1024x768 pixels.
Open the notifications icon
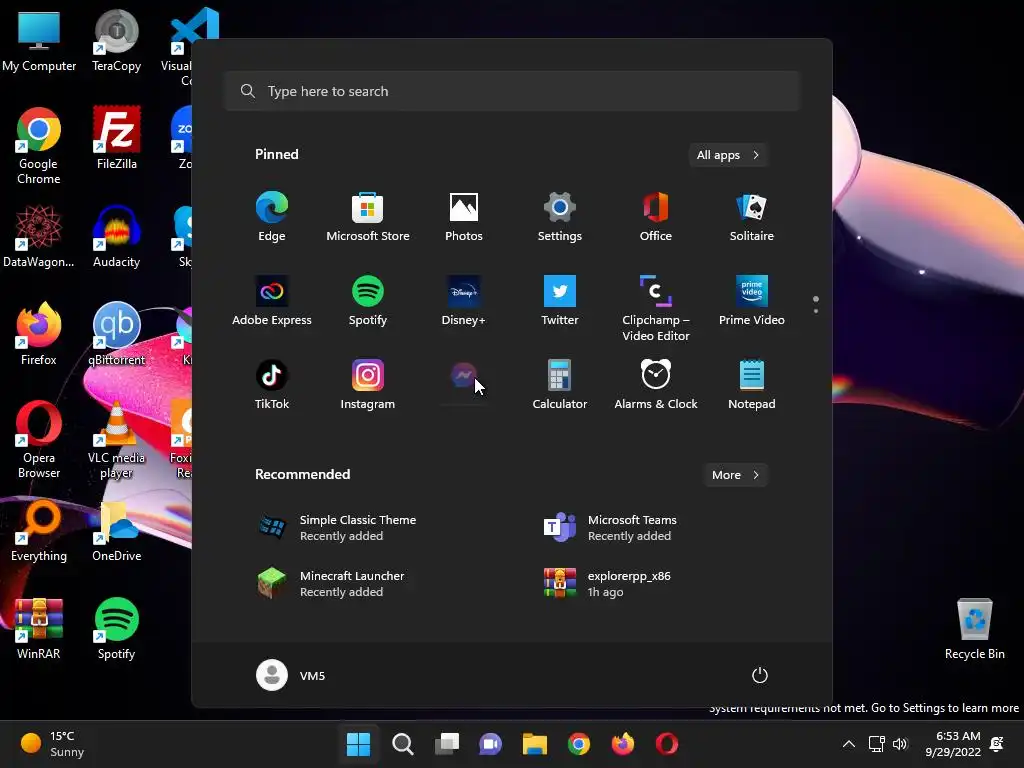997,744
